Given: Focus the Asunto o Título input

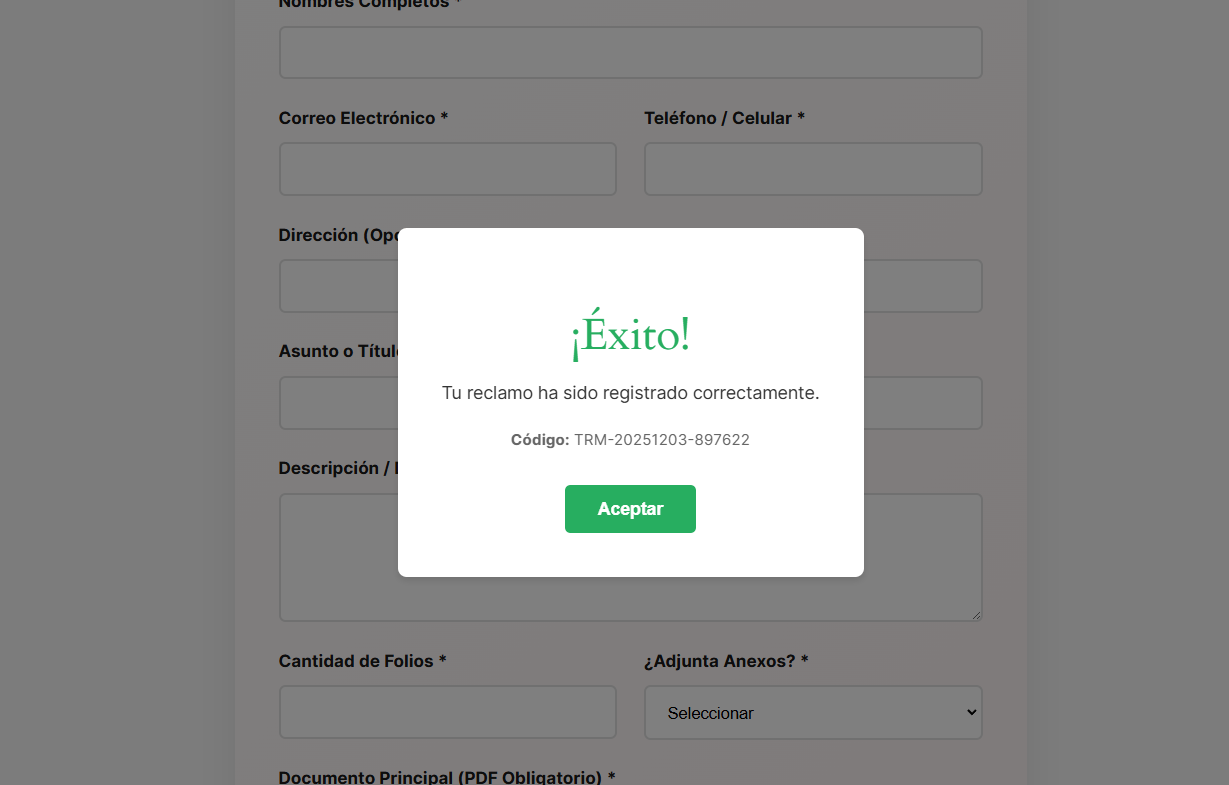Looking at the screenshot, I should coord(338,403).
